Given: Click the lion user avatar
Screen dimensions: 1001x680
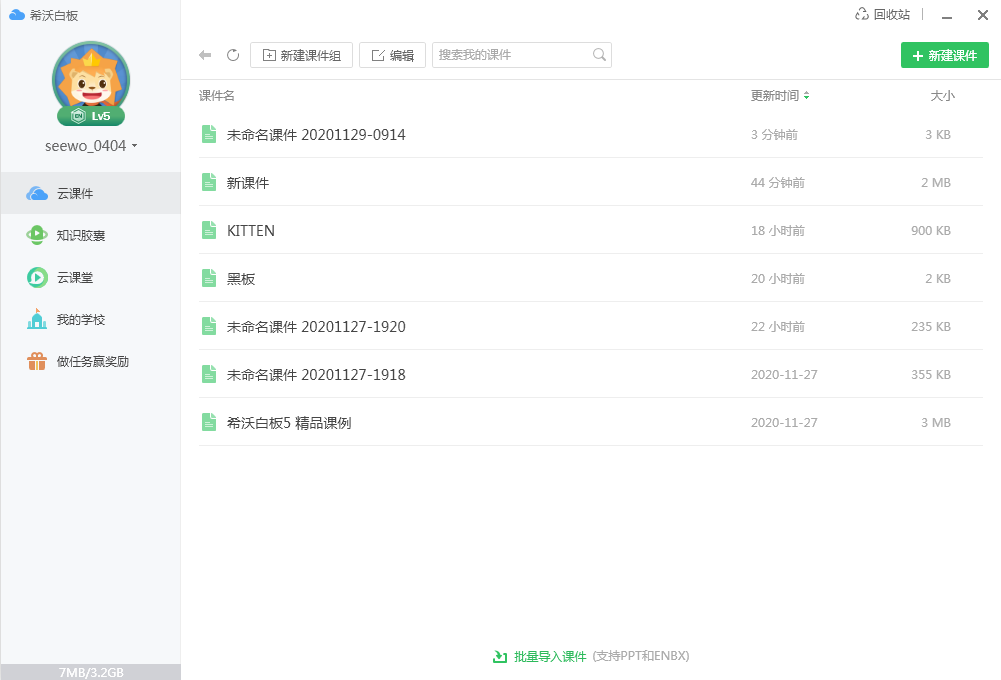Looking at the screenshot, I should tap(91, 79).
